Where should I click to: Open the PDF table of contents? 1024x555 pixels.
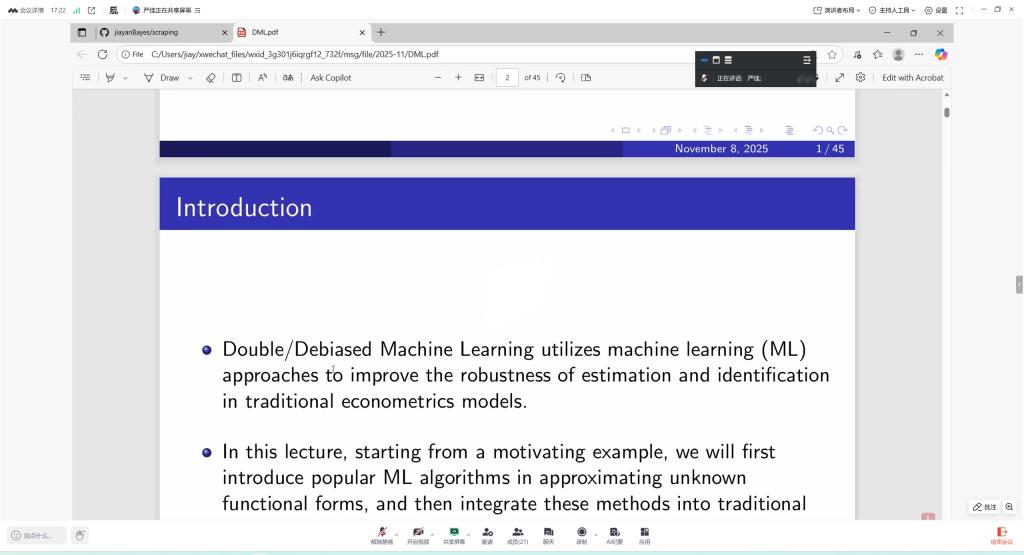pos(85,77)
